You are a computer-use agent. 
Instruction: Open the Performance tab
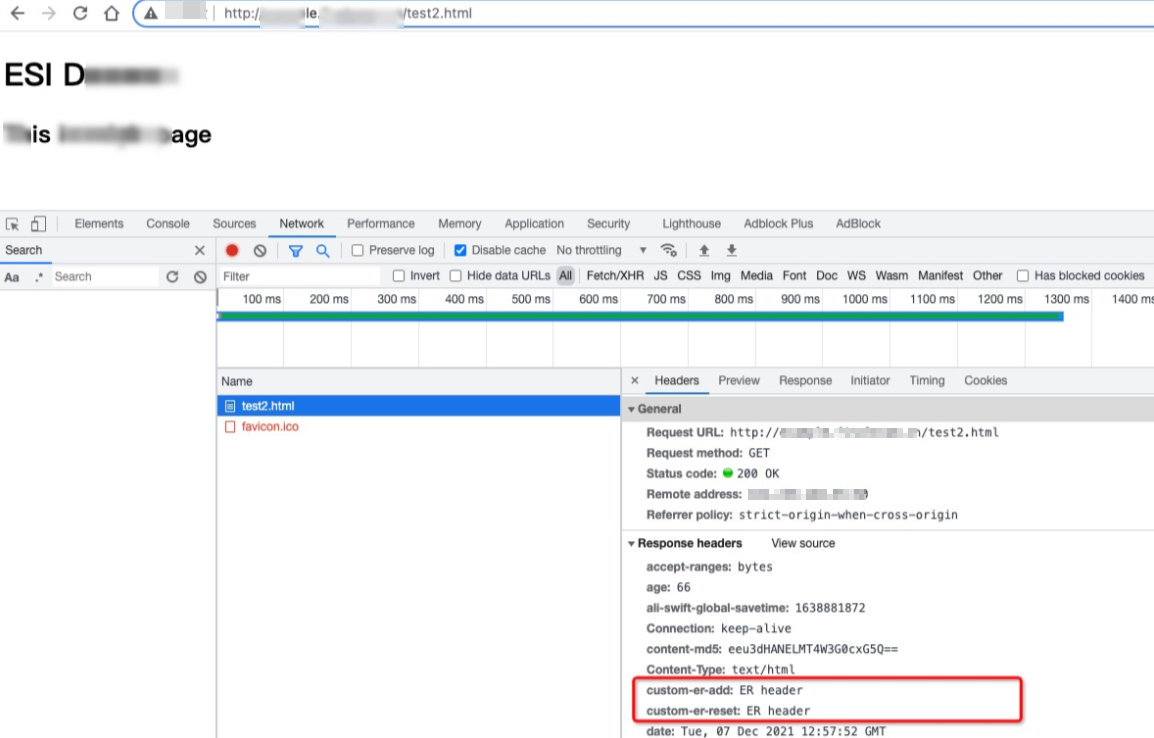tap(380, 224)
